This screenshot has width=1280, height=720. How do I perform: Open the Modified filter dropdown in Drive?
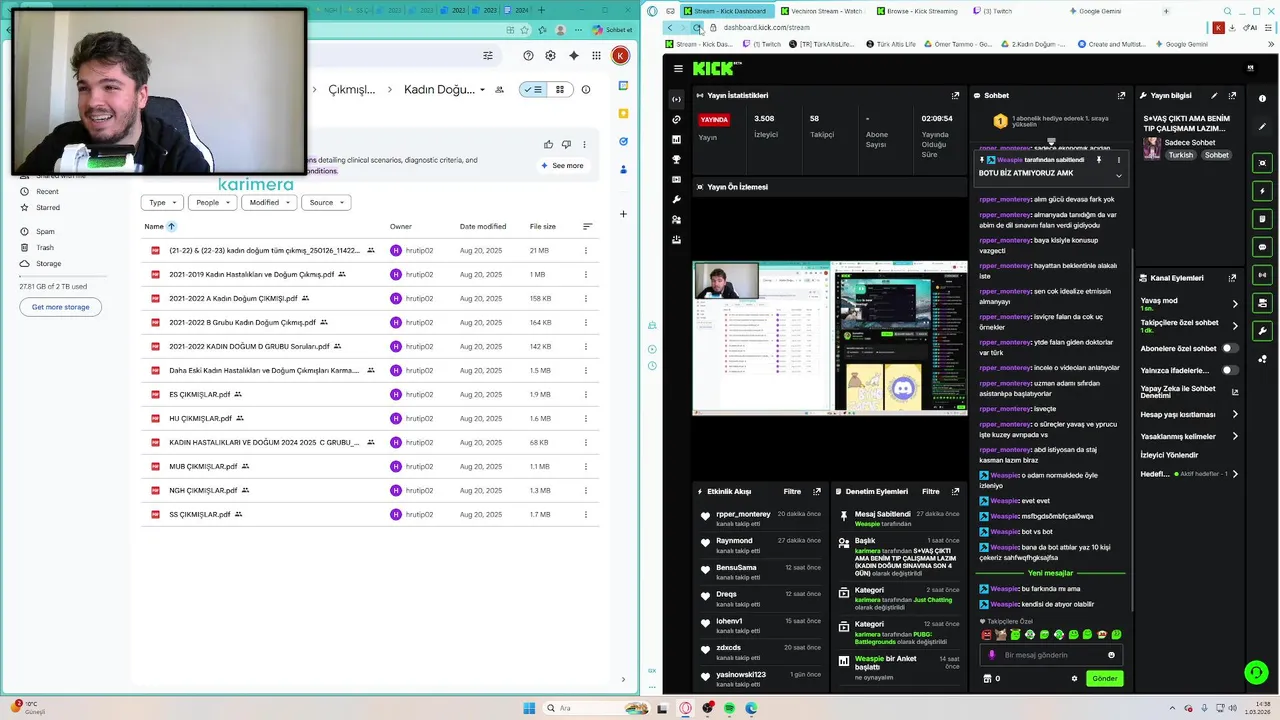[270, 202]
